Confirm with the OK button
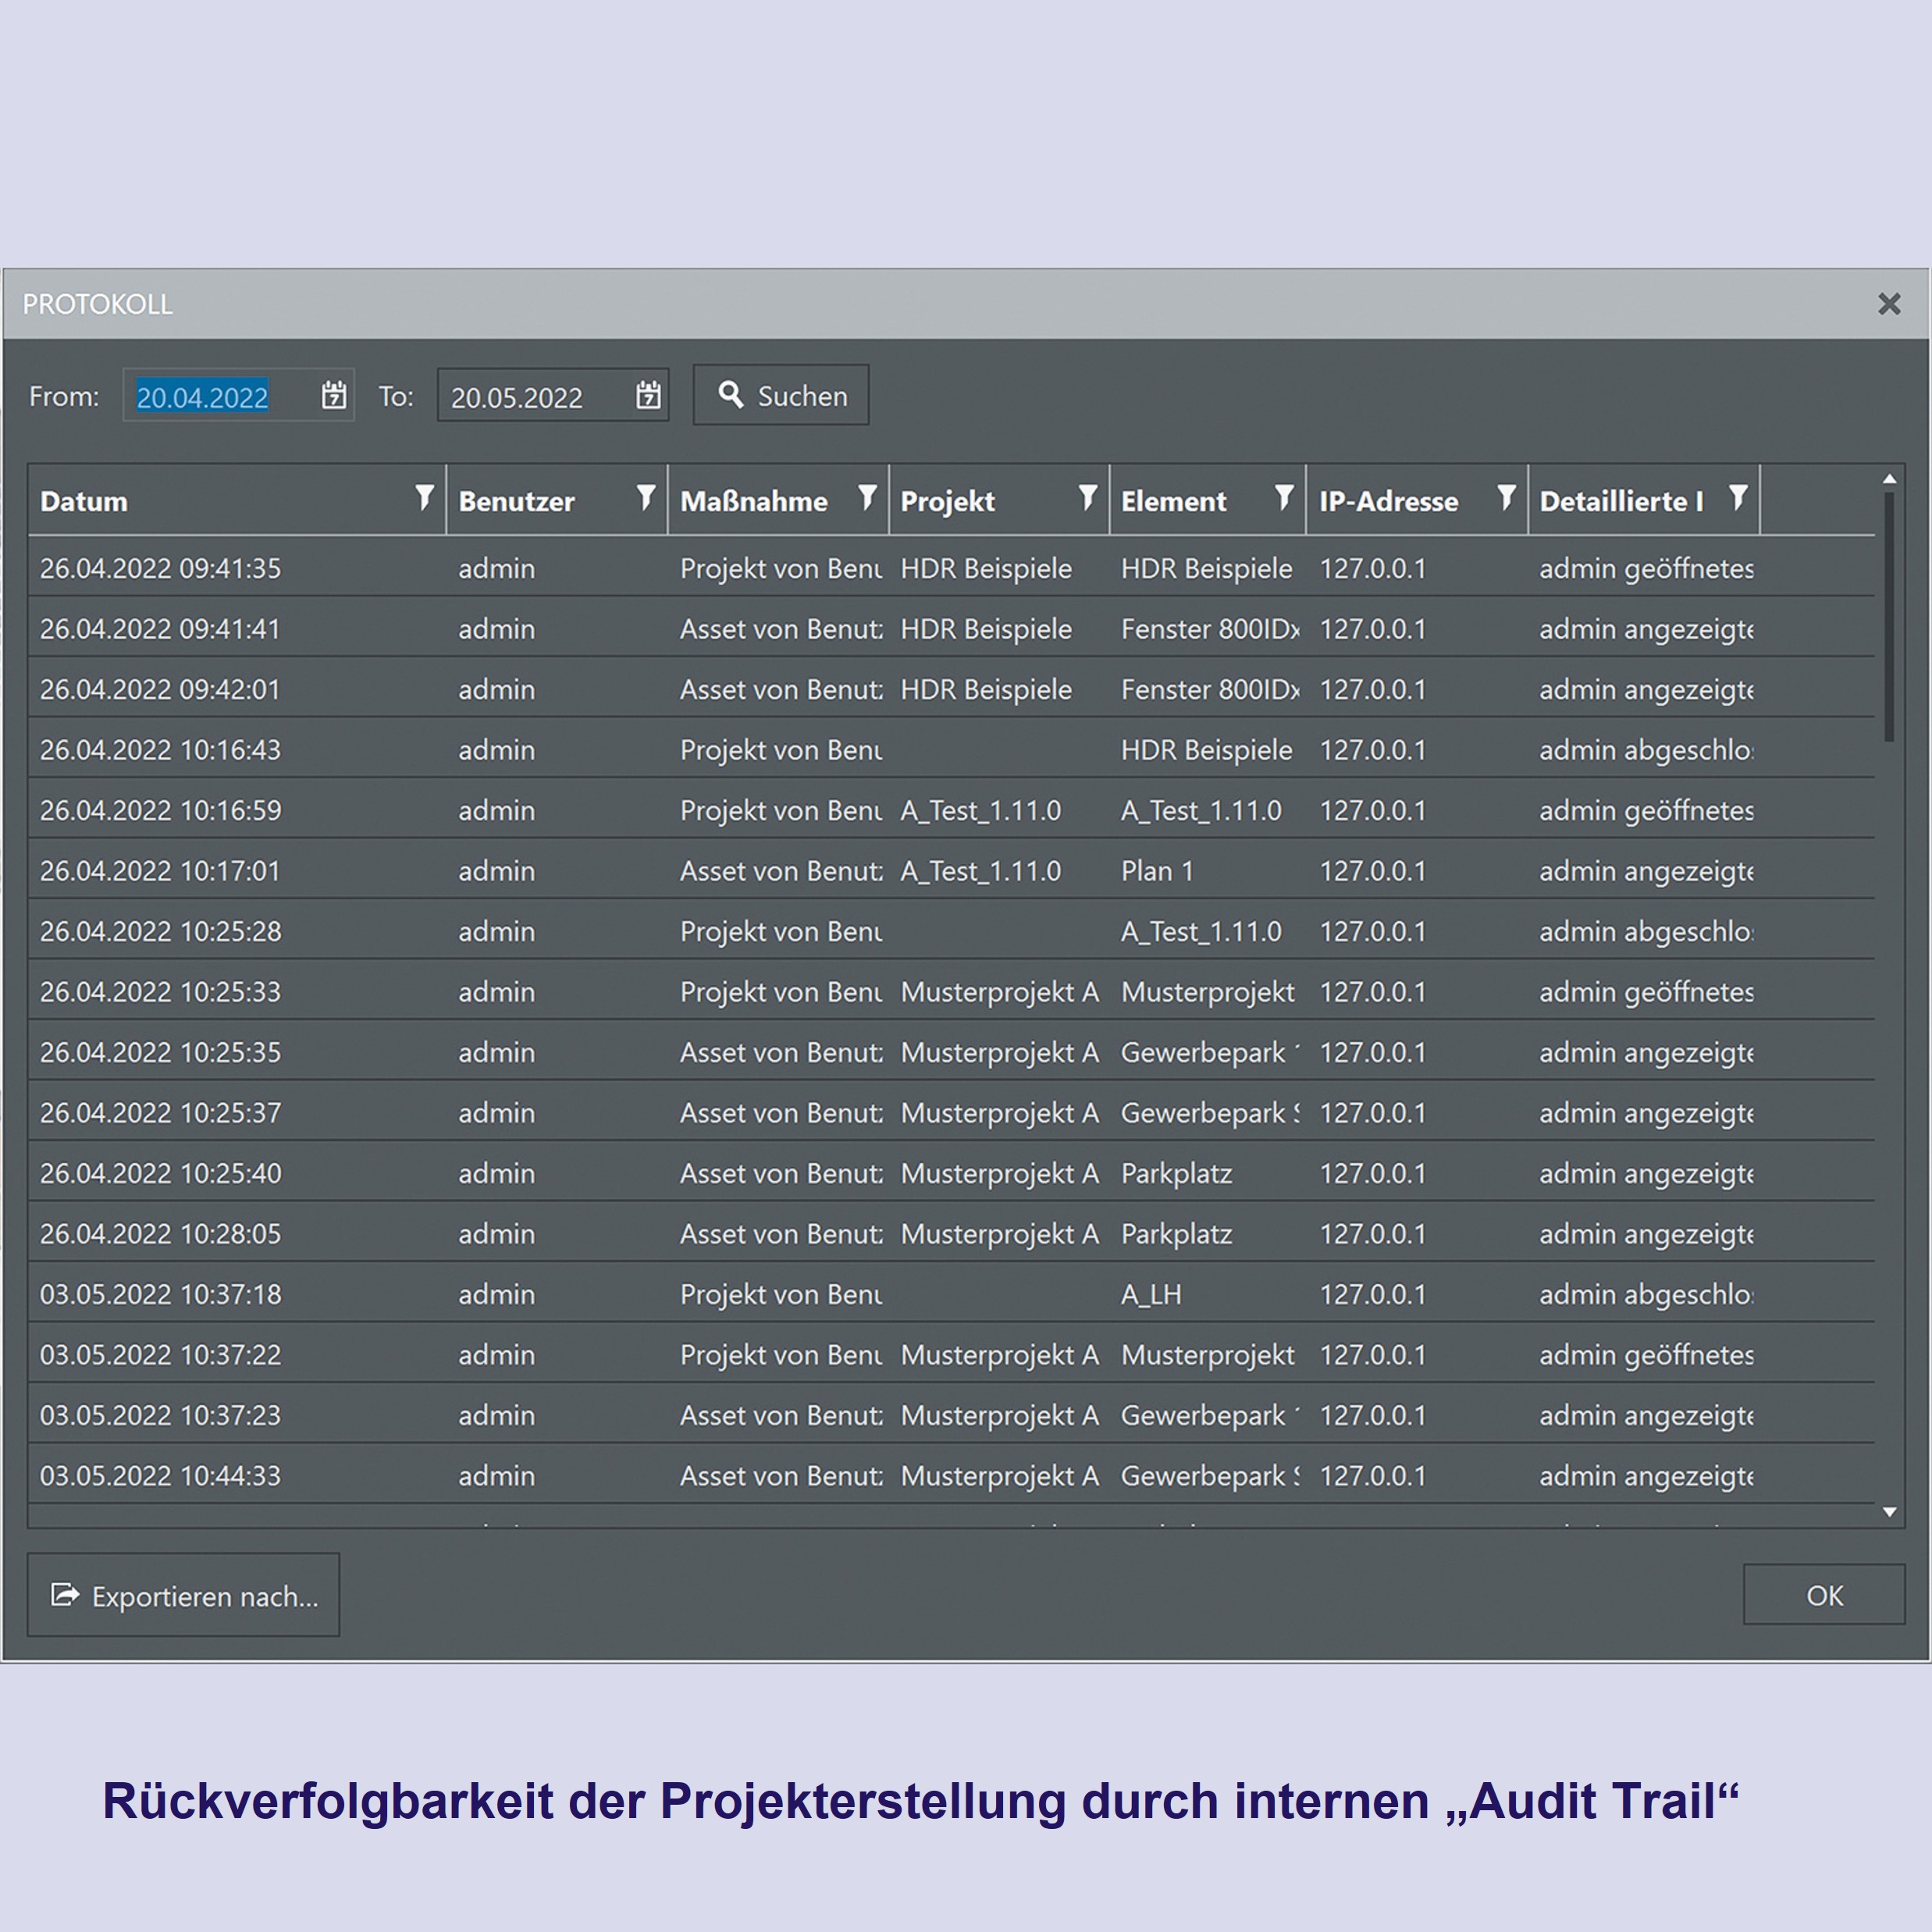Viewport: 1932px width, 1932px height. click(x=1824, y=1596)
